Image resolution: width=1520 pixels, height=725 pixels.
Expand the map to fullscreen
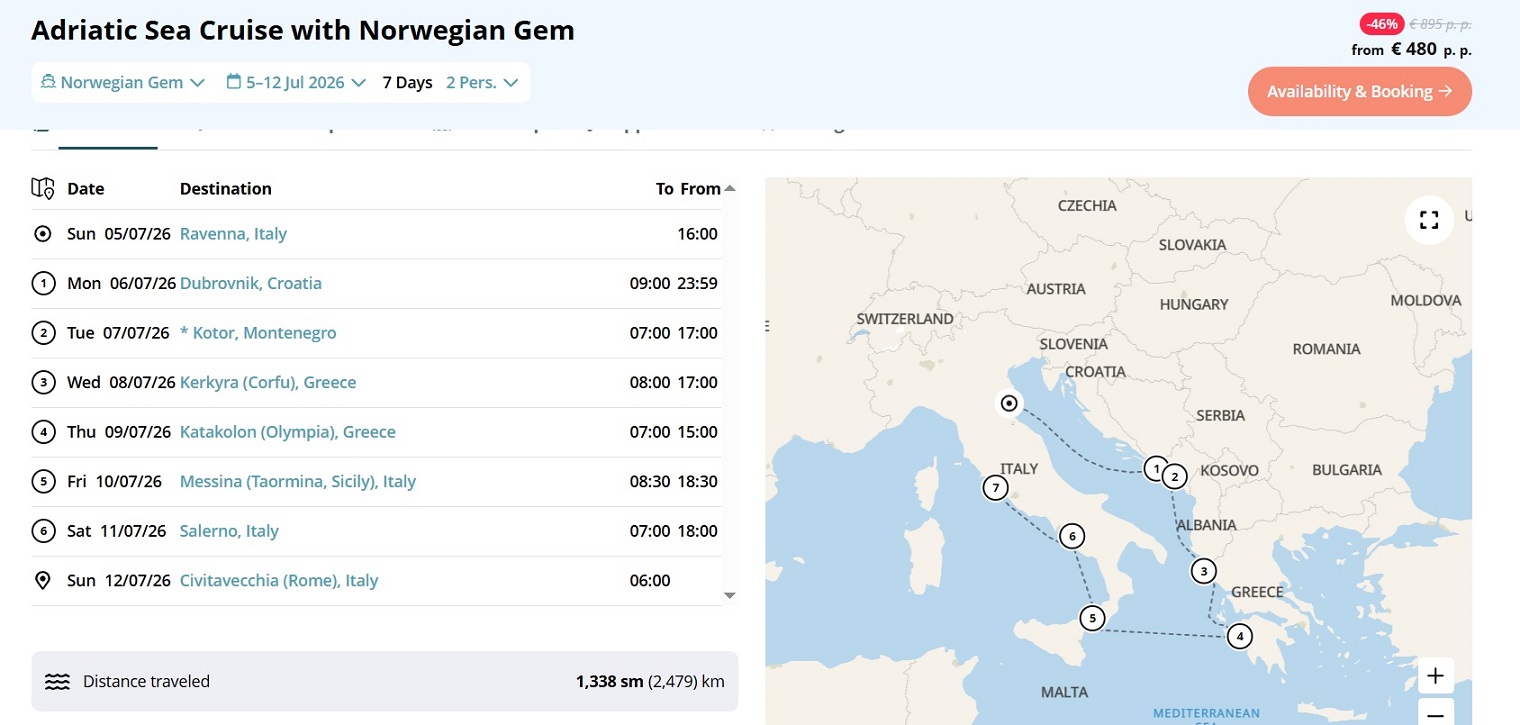[1429, 220]
